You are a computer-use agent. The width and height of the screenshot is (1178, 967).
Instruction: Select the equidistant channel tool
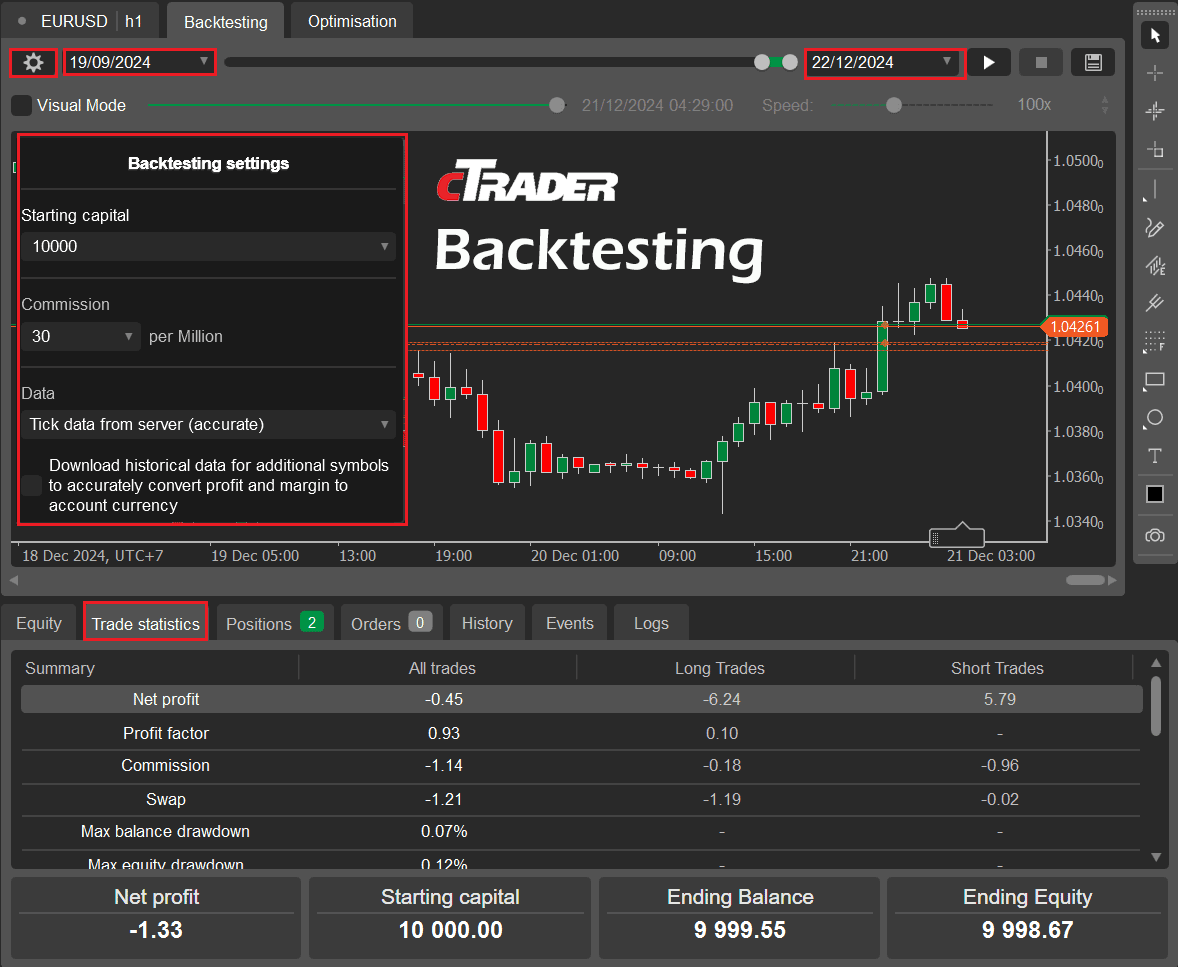coord(1155,265)
